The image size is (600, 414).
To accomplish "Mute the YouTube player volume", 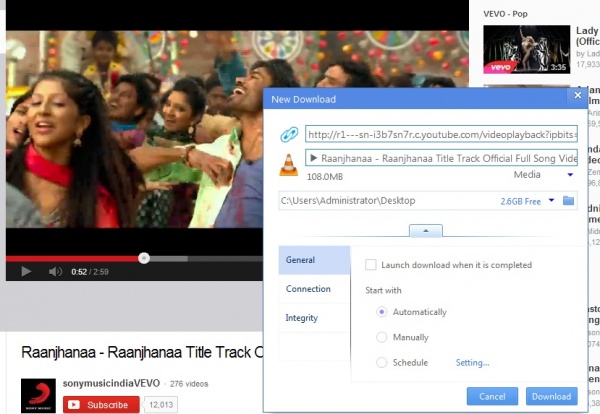I will (55, 272).
